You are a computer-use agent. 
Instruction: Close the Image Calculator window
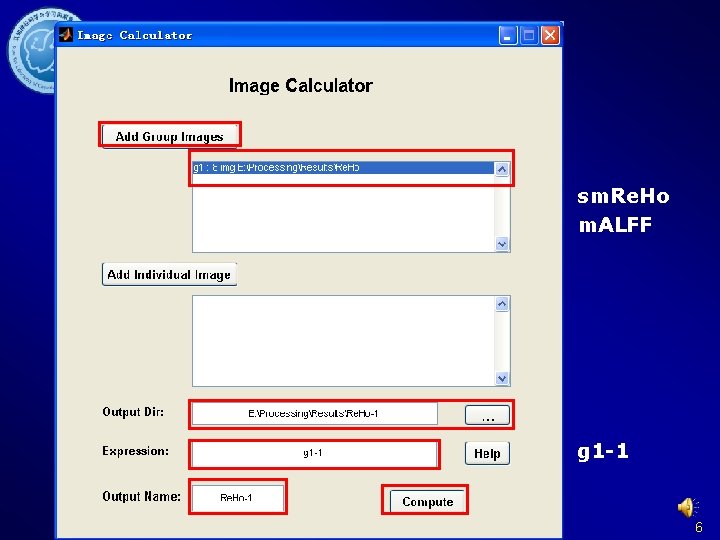[x=550, y=35]
